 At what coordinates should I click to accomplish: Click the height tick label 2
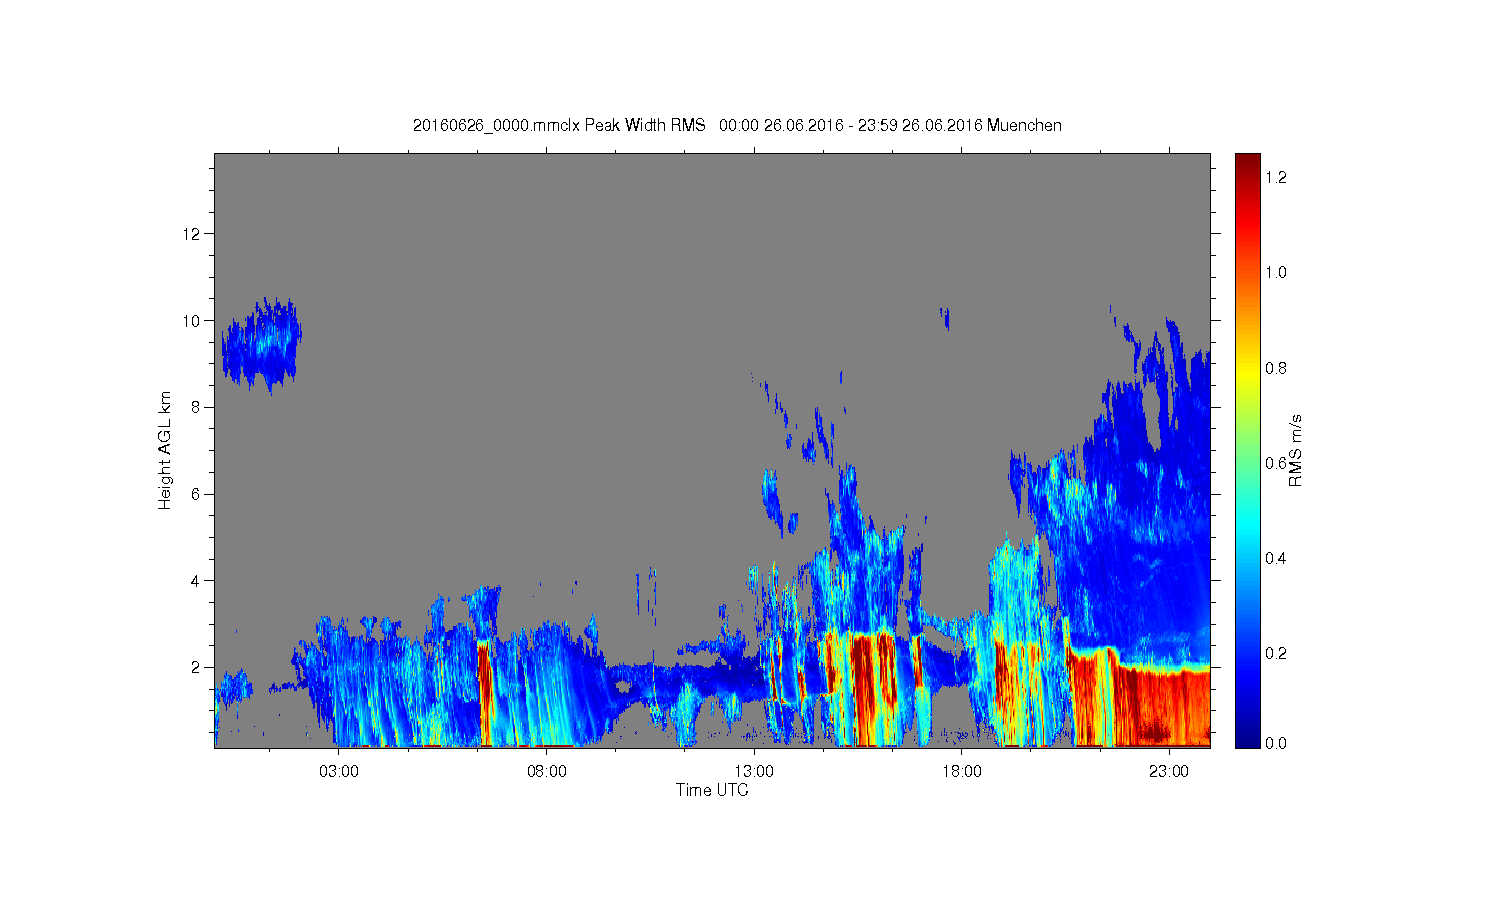tap(196, 667)
